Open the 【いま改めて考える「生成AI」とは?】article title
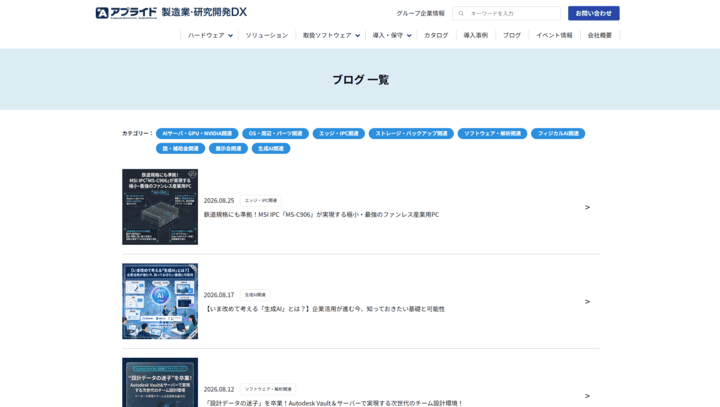 coord(324,309)
